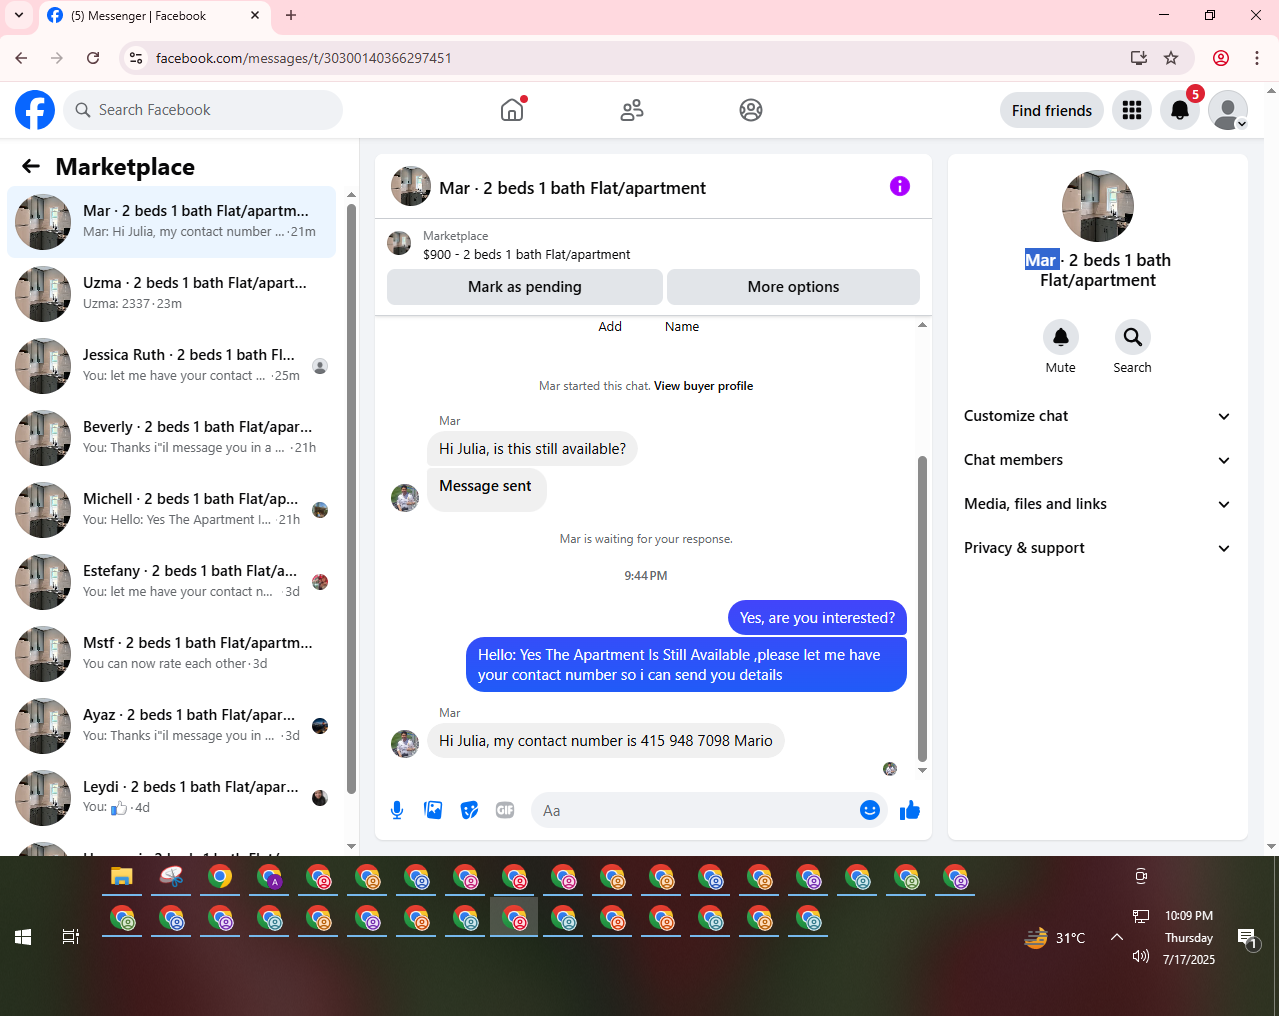
Task: Open the account profile picture menu
Action: [1228, 110]
